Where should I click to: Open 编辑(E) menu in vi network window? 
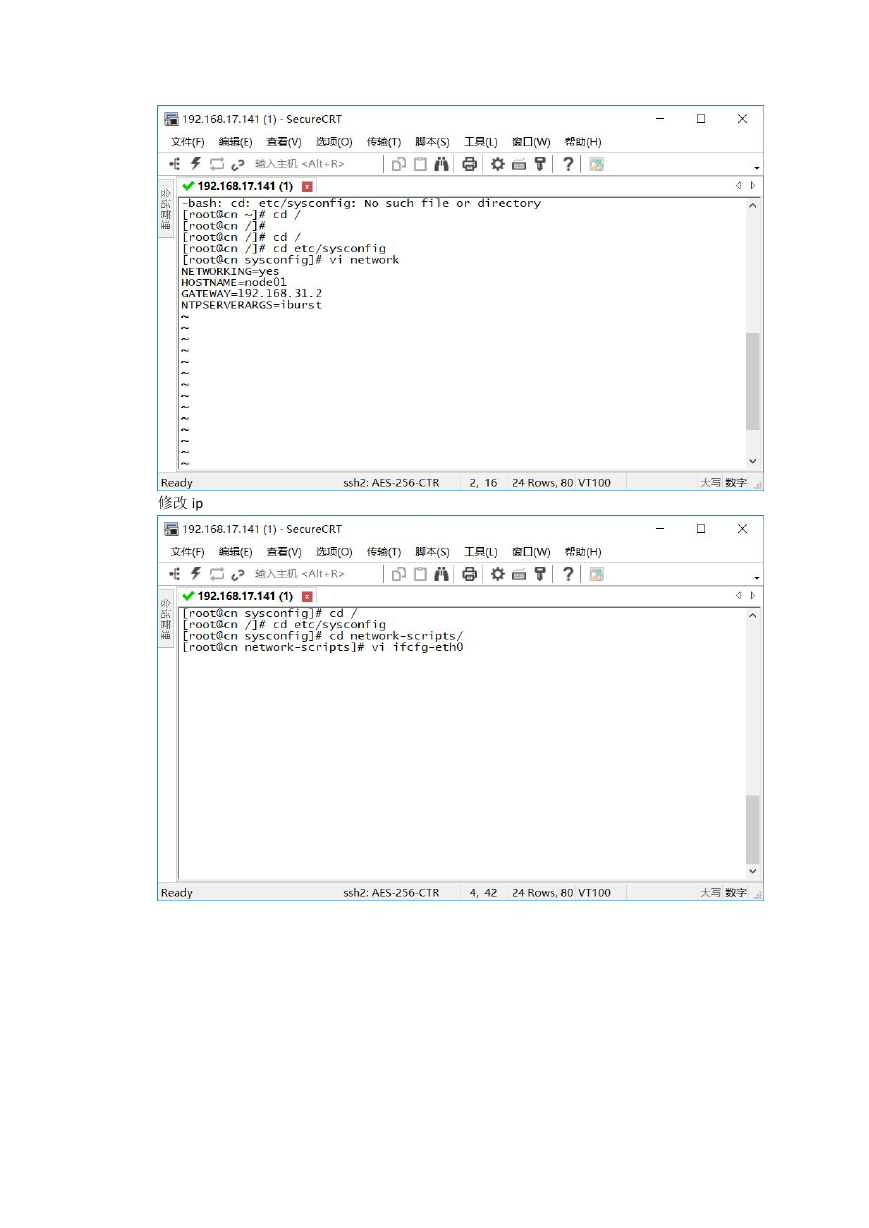(x=236, y=142)
